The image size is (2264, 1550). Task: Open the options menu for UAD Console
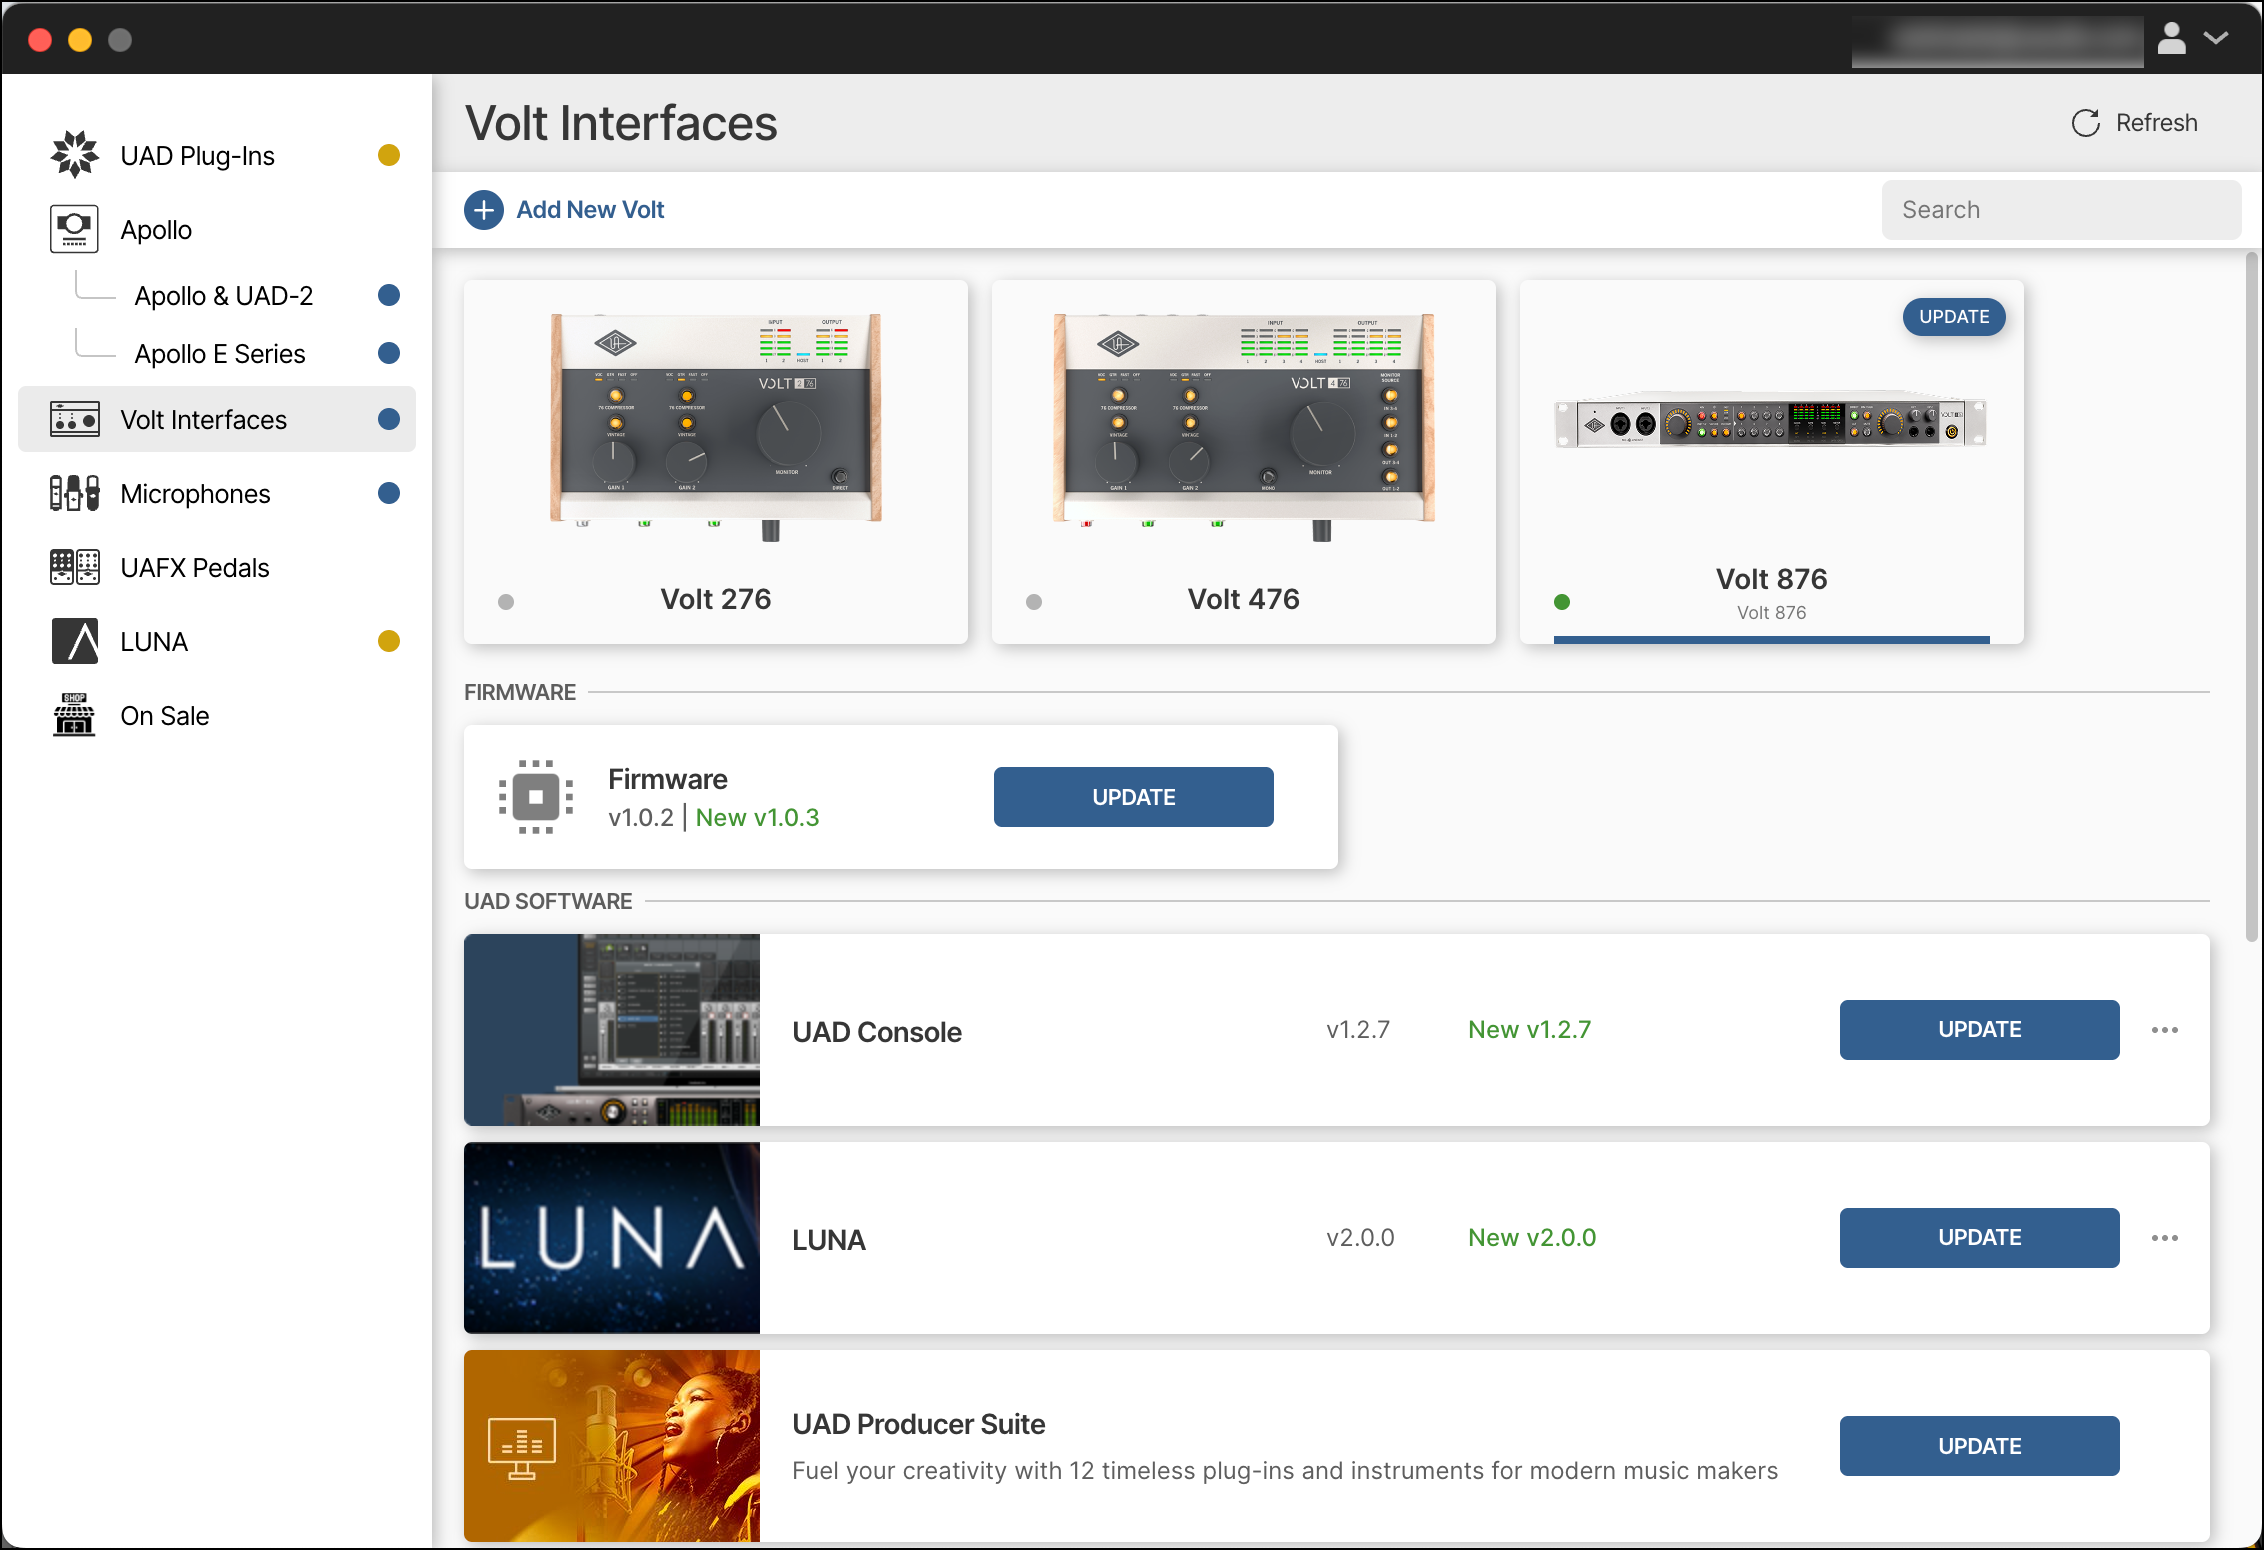(2165, 1030)
